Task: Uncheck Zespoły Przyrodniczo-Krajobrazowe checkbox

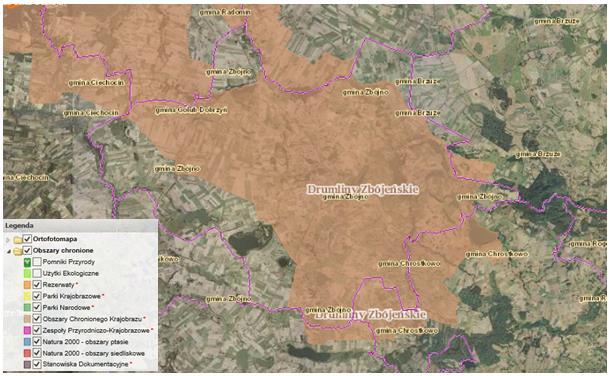Action: coord(37,330)
